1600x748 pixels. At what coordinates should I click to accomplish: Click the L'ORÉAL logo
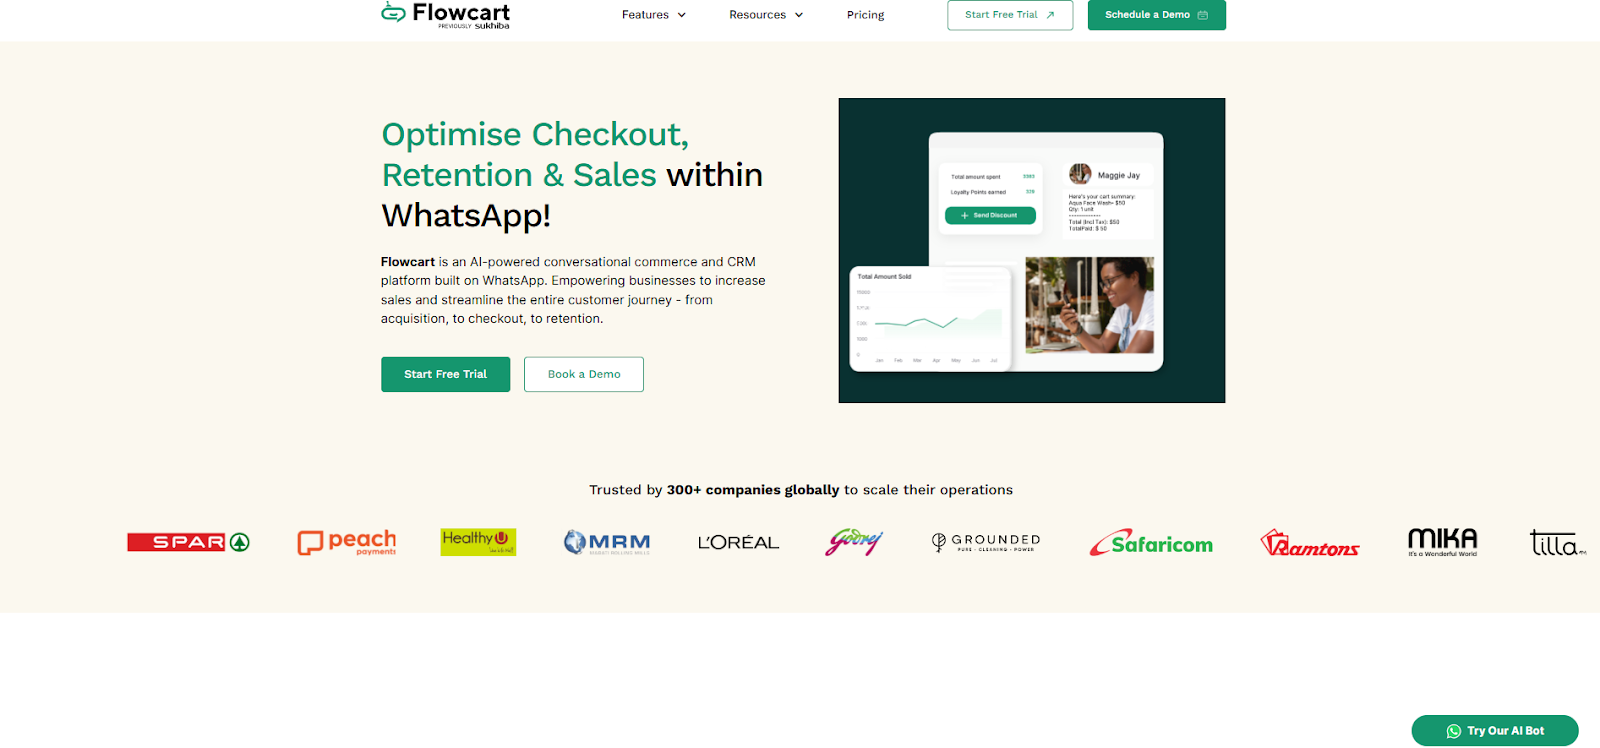tap(738, 543)
